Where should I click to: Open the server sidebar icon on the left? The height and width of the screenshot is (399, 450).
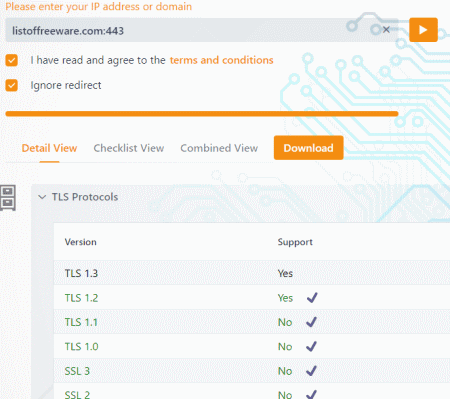[x=8, y=198]
